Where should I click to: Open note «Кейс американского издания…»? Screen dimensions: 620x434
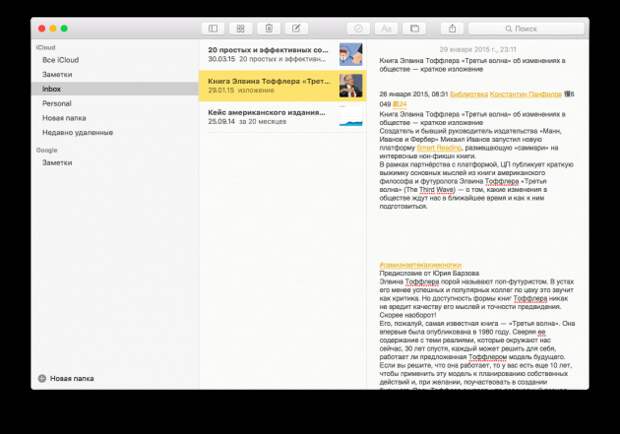coord(283,117)
